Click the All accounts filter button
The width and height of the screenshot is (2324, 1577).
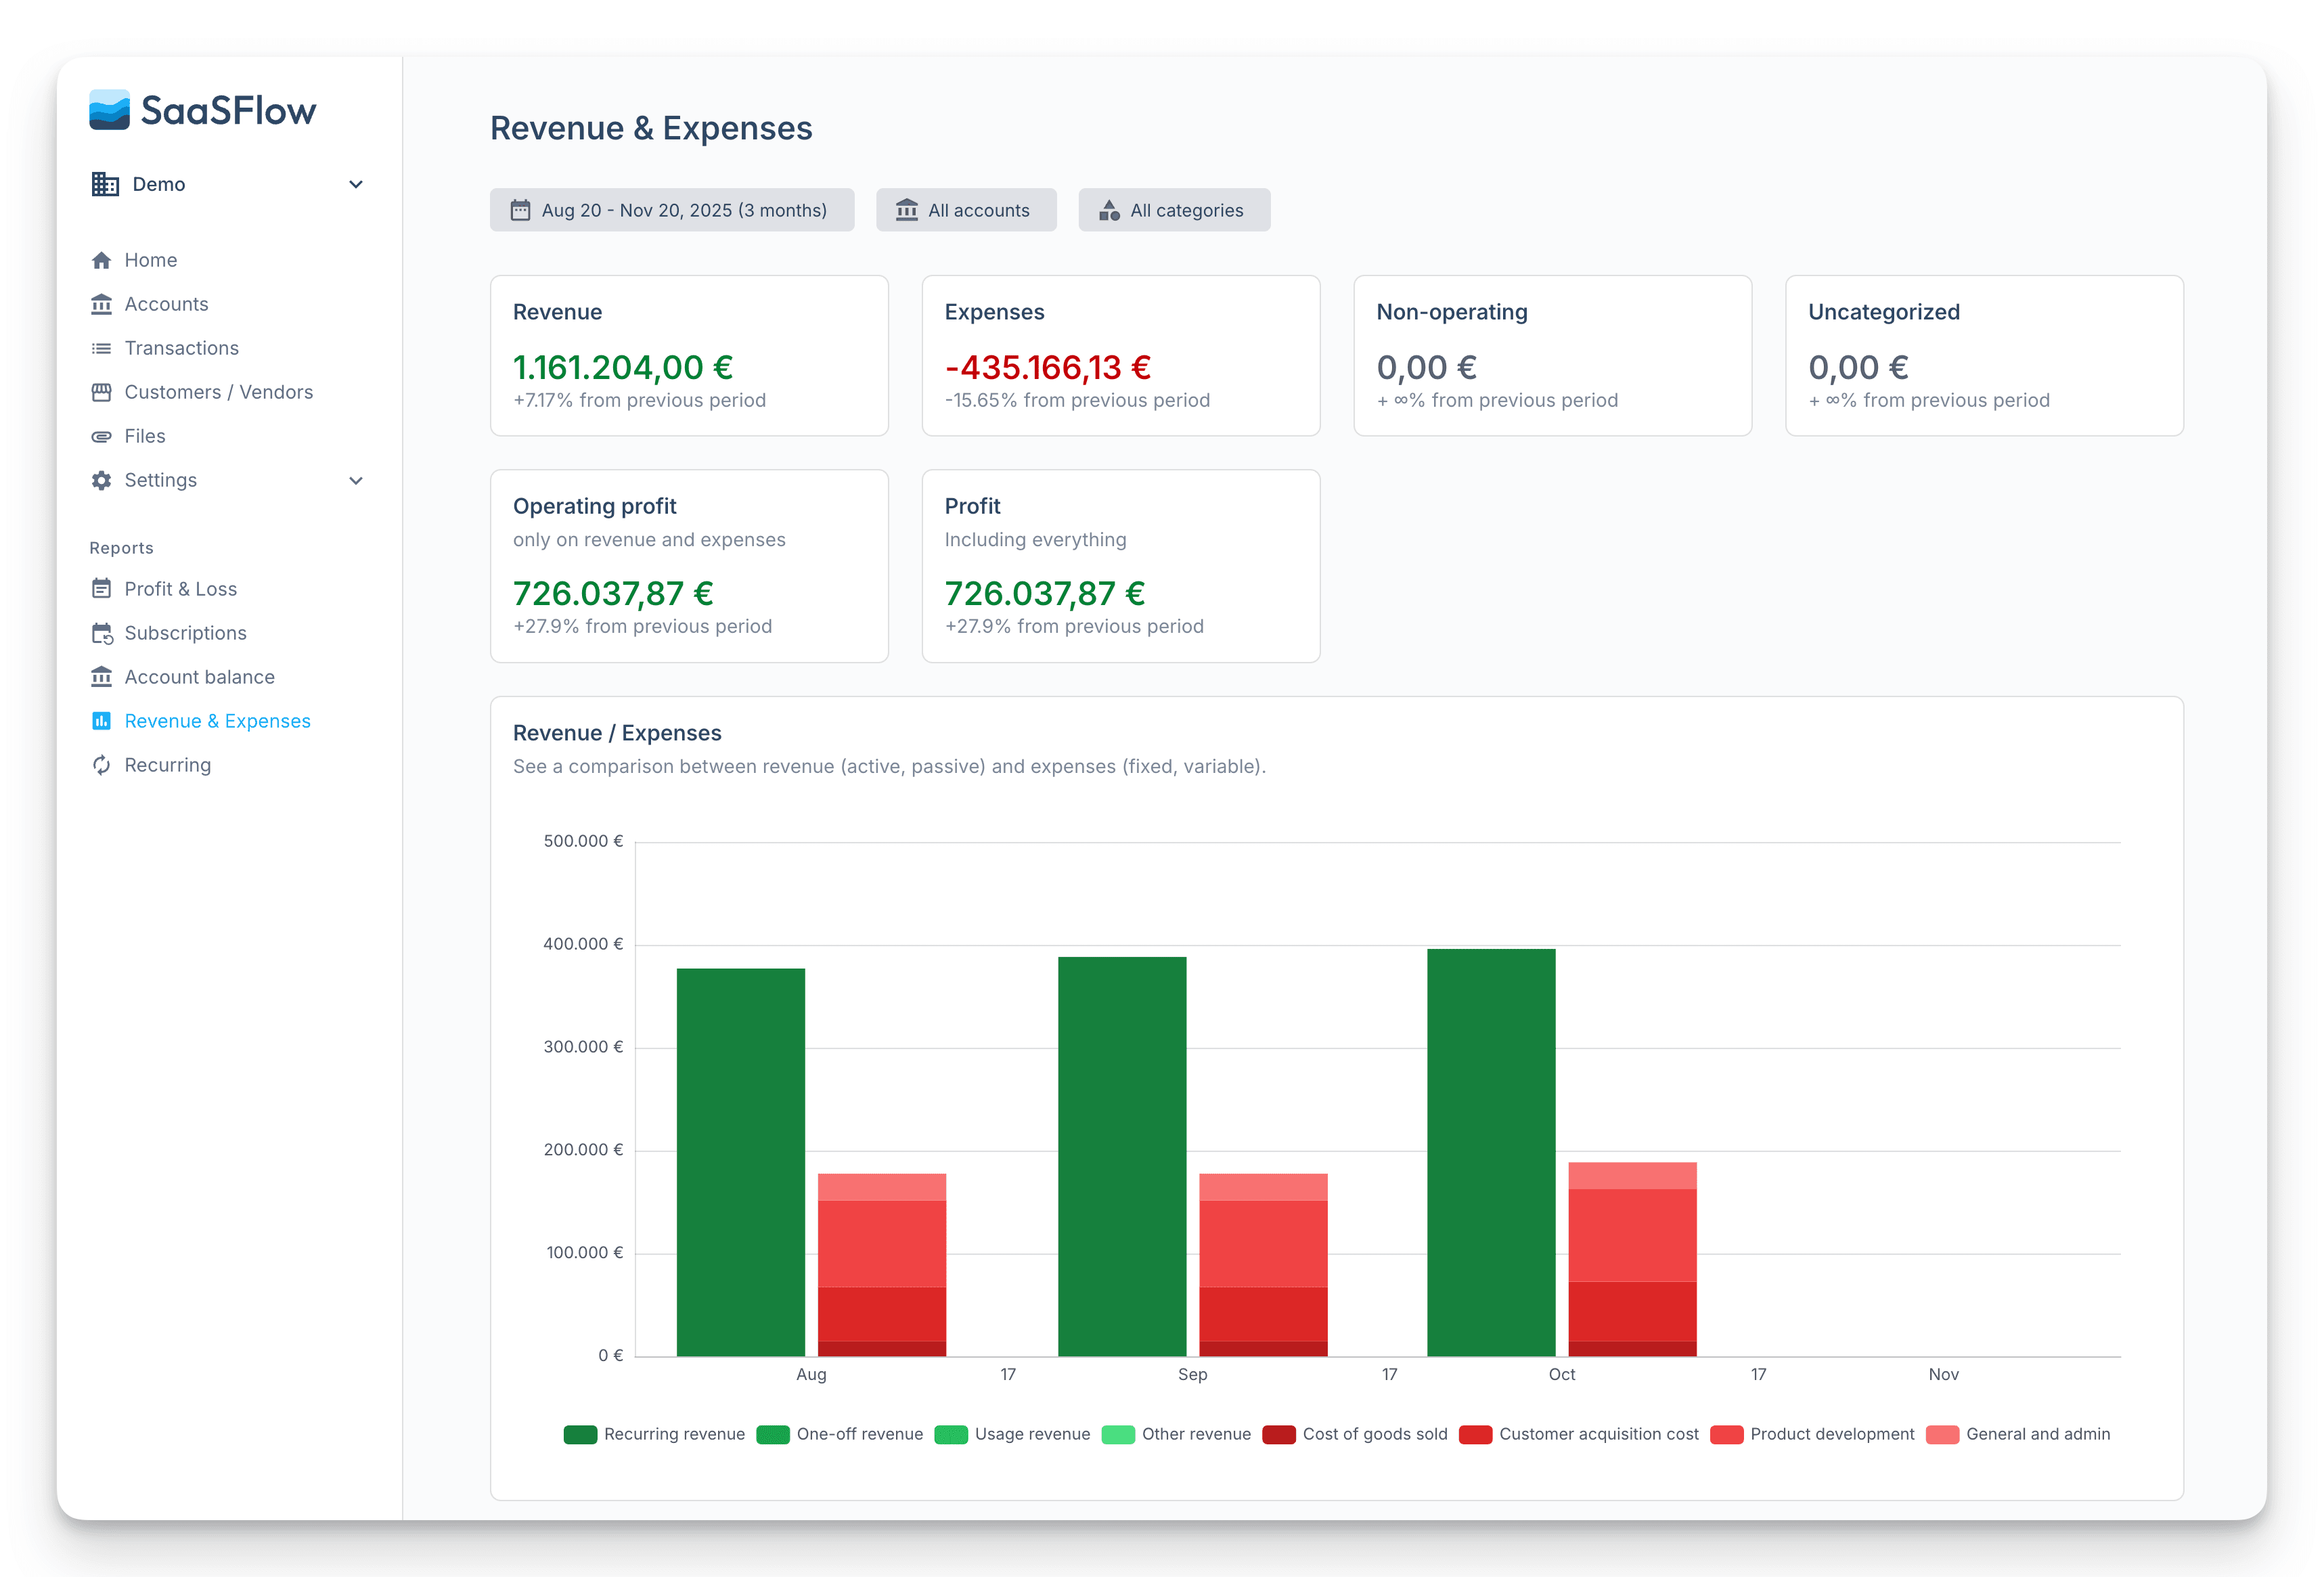[965, 210]
